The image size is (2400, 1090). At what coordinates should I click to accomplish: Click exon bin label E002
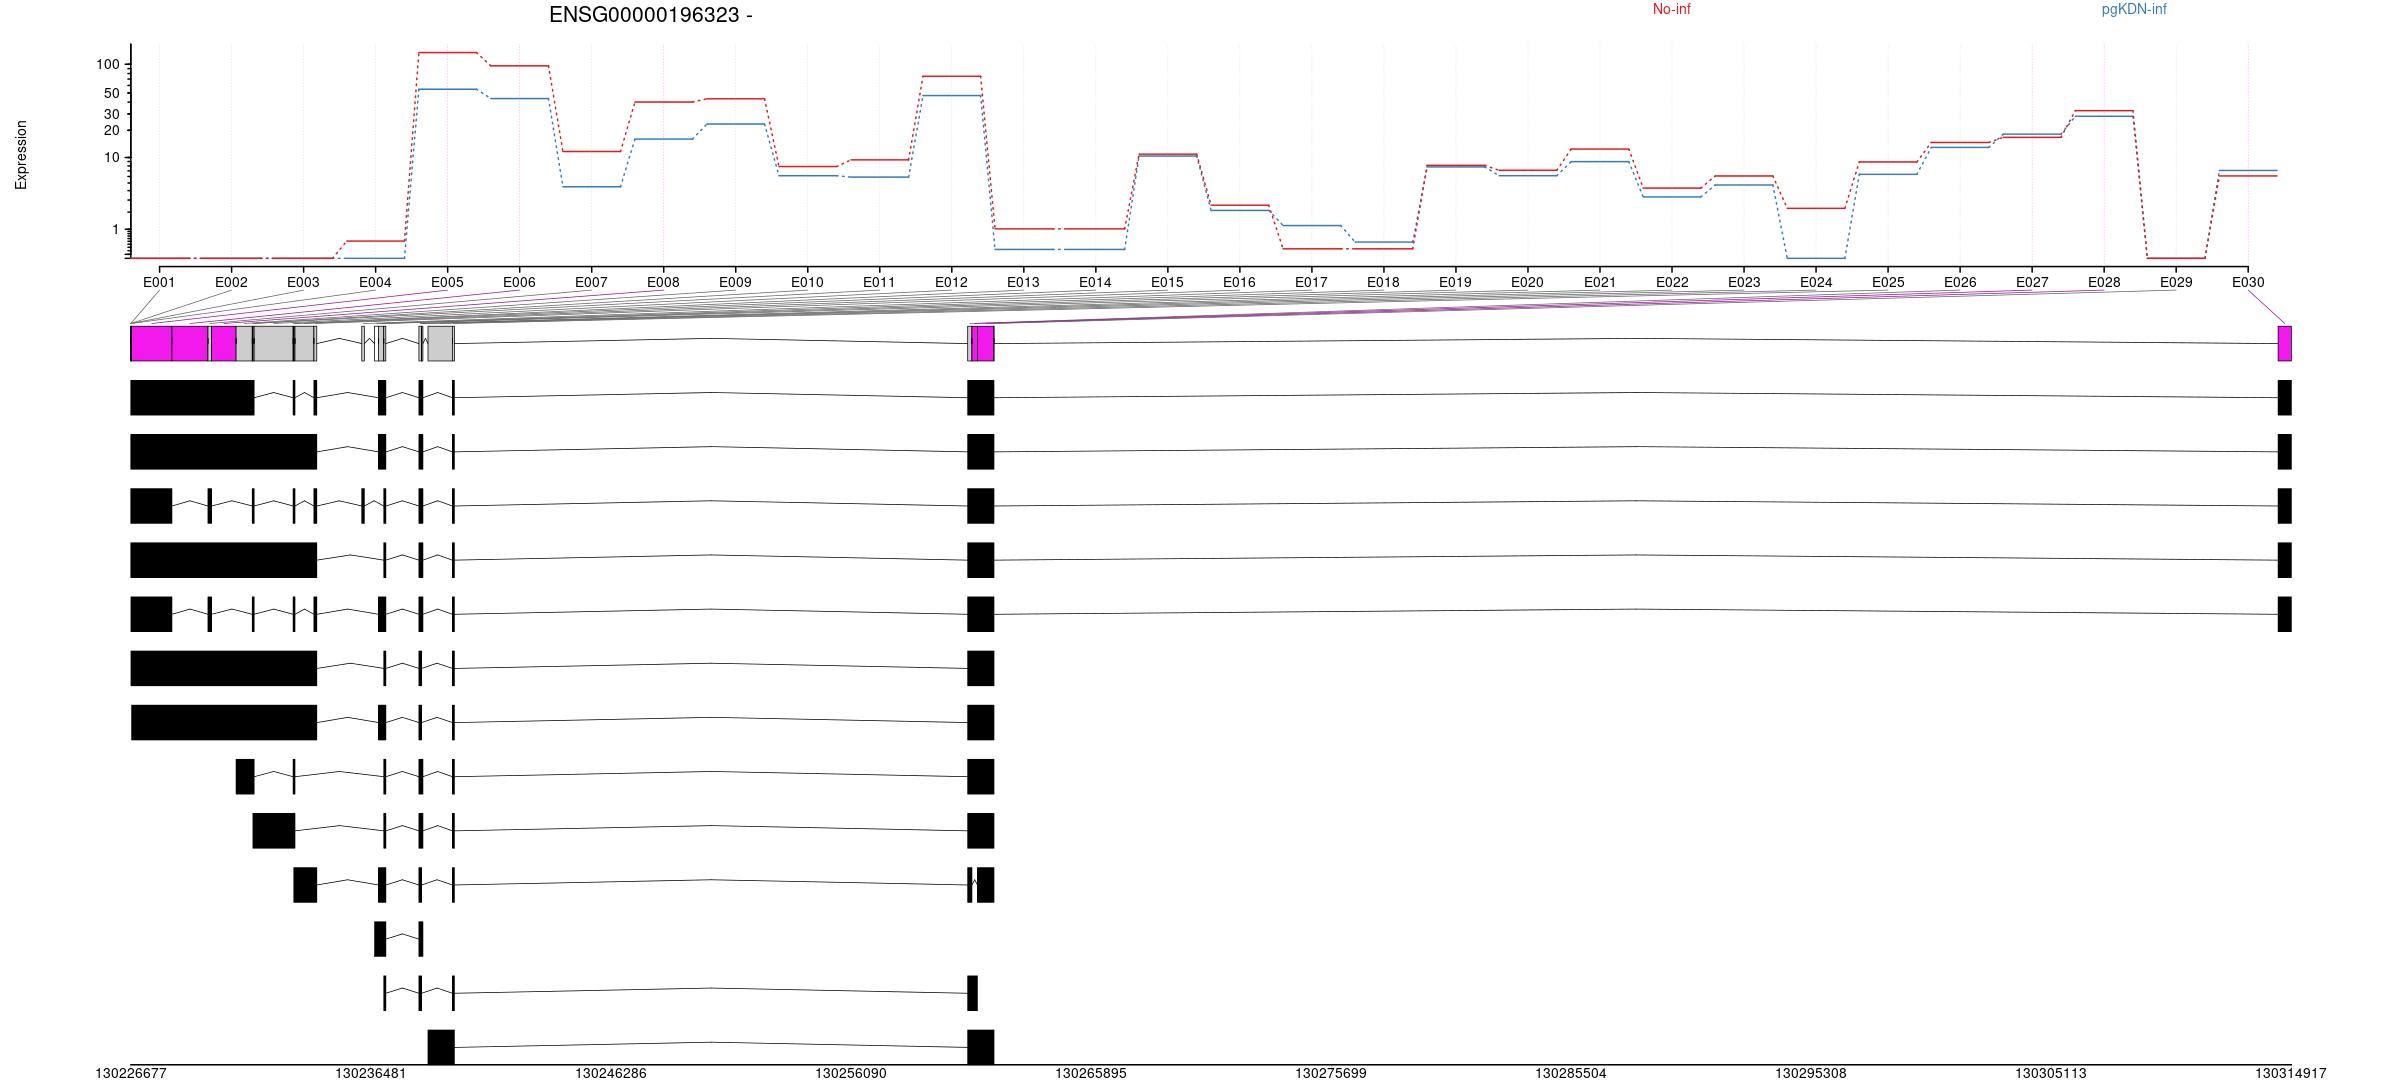pyautogui.click(x=231, y=282)
